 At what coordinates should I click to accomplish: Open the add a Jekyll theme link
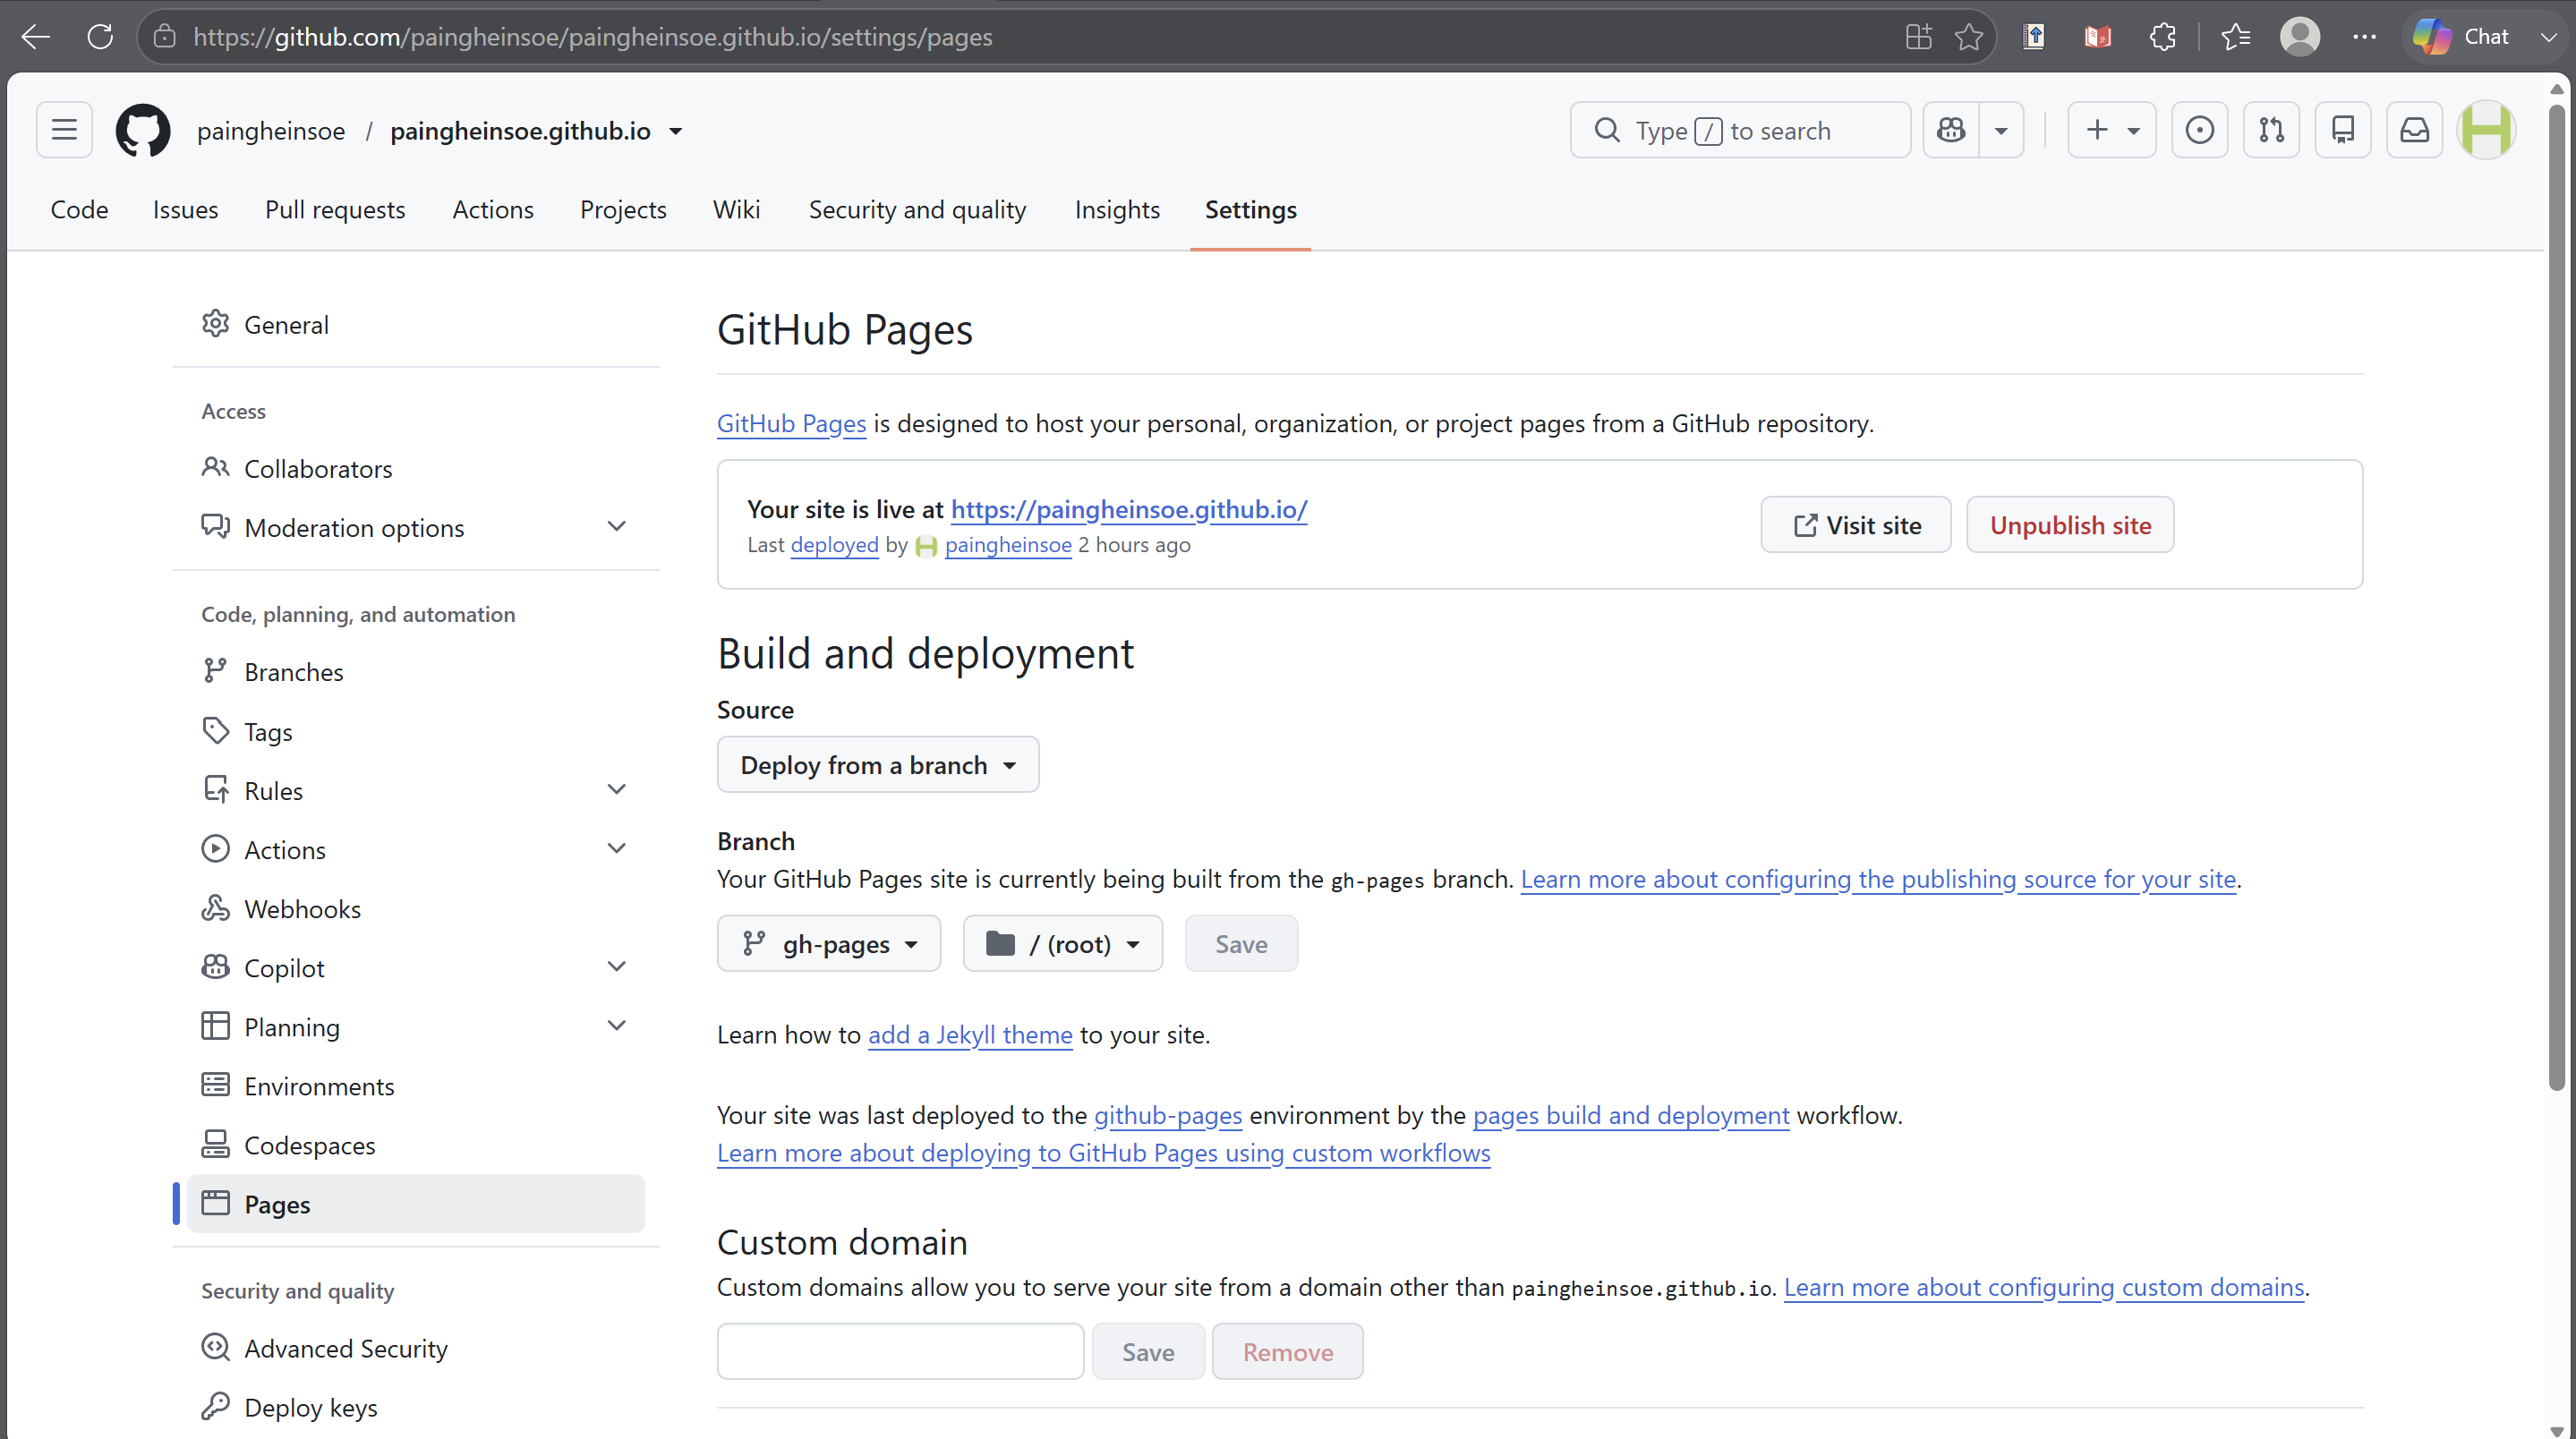[970, 1035]
